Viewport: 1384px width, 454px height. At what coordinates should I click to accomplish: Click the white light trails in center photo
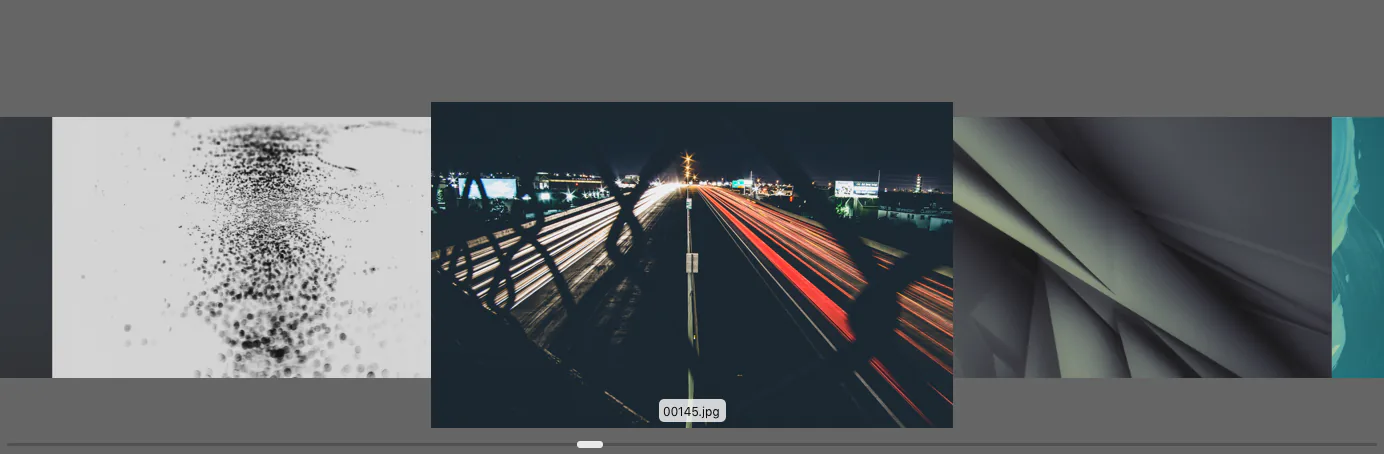(x=560, y=245)
